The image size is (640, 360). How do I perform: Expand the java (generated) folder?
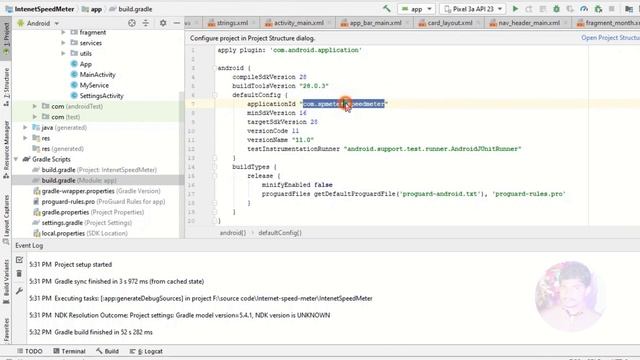click(x=25, y=127)
